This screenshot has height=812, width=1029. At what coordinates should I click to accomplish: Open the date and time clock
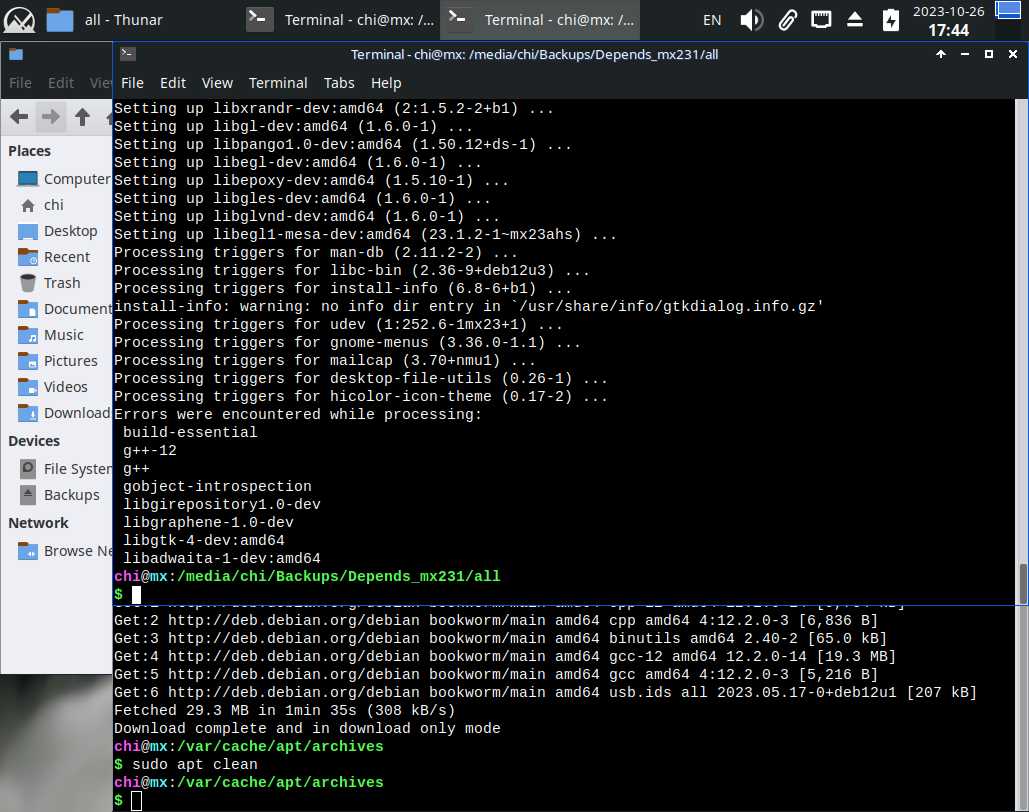(948, 21)
